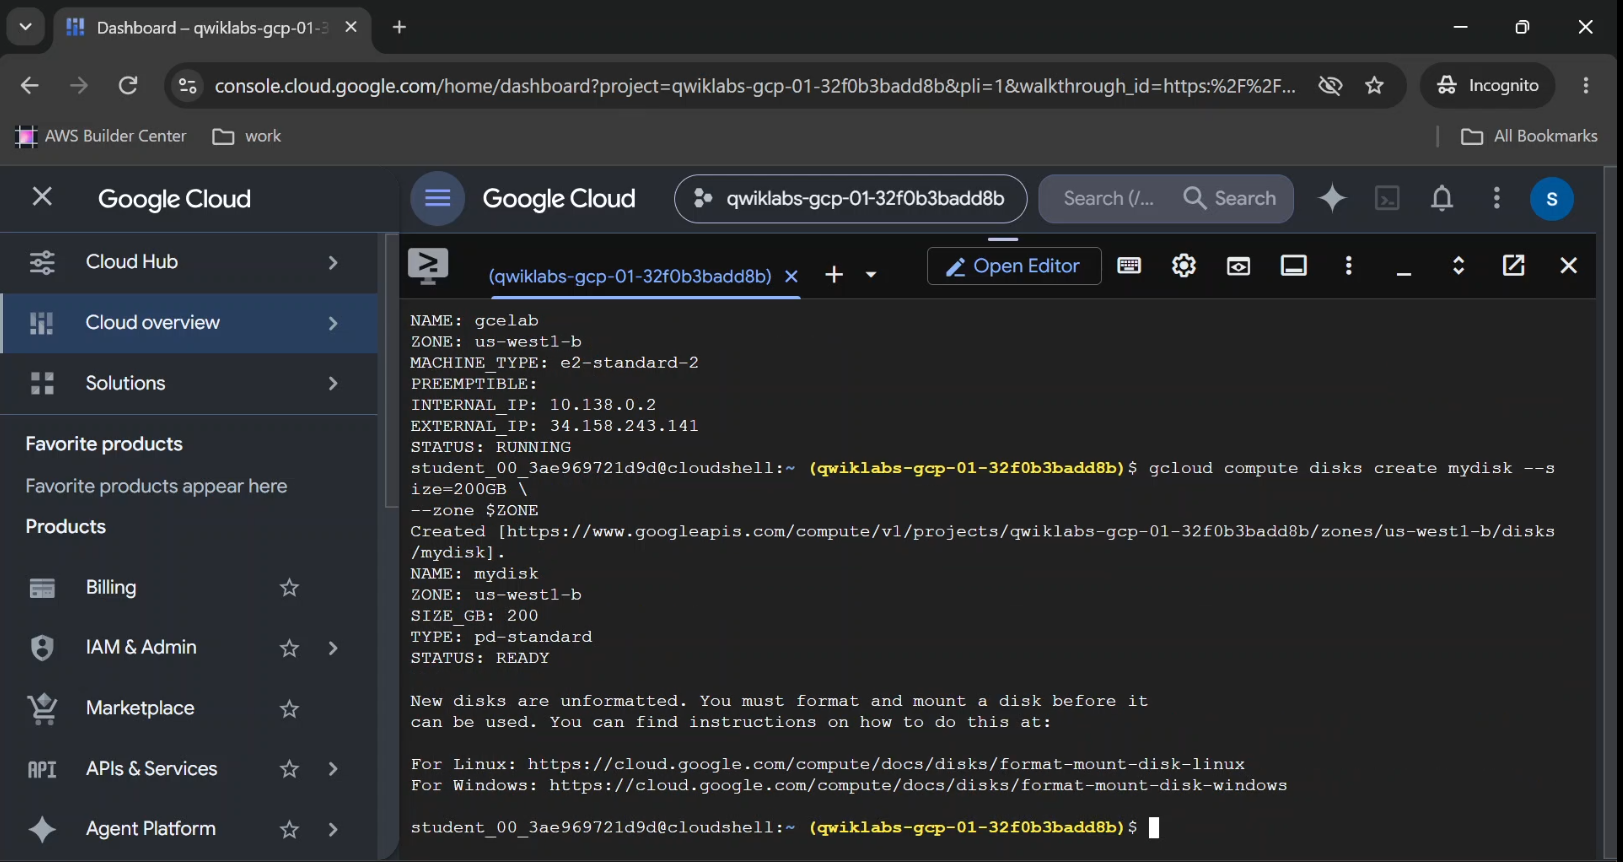Reload the browser page
The height and width of the screenshot is (862, 1623).
[x=128, y=86]
